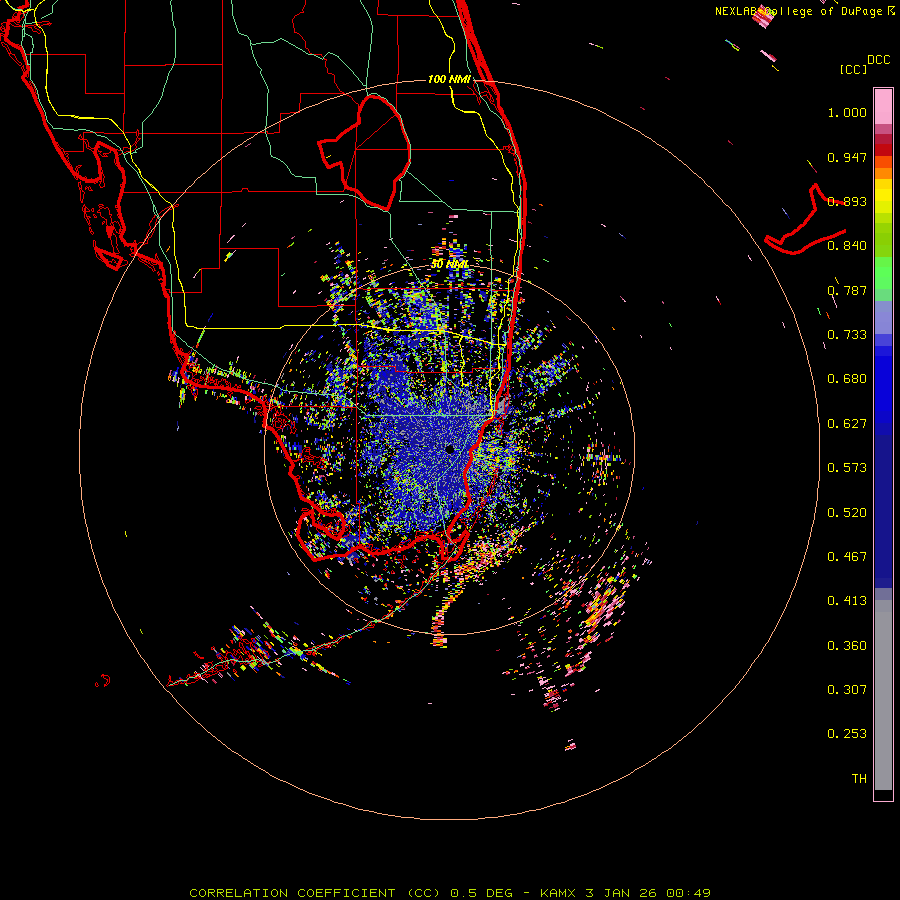The image size is (900, 900).
Task: Click the 0.413 scale value
Action: click(x=847, y=601)
